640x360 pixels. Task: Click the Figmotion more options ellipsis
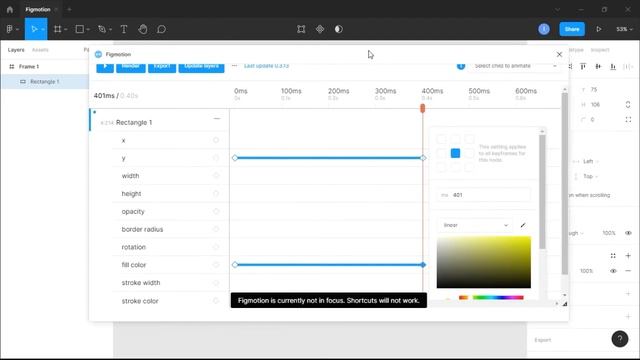(x=234, y=65)
